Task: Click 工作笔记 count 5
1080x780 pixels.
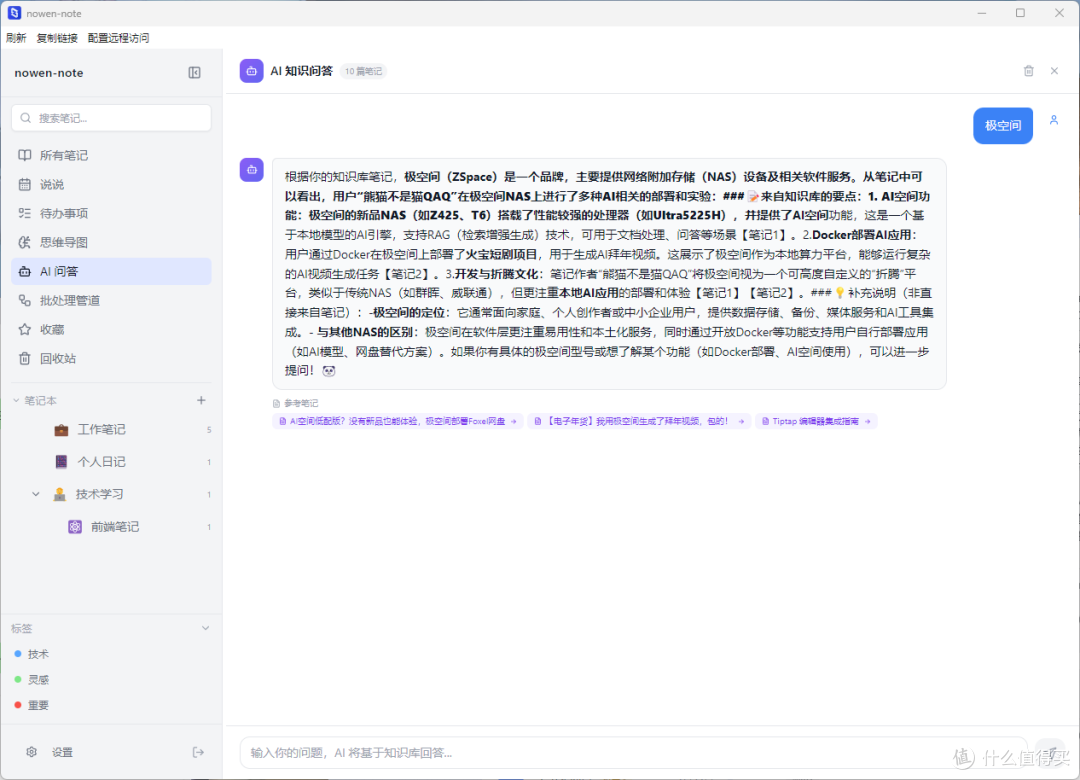Action: click(209, 430)
